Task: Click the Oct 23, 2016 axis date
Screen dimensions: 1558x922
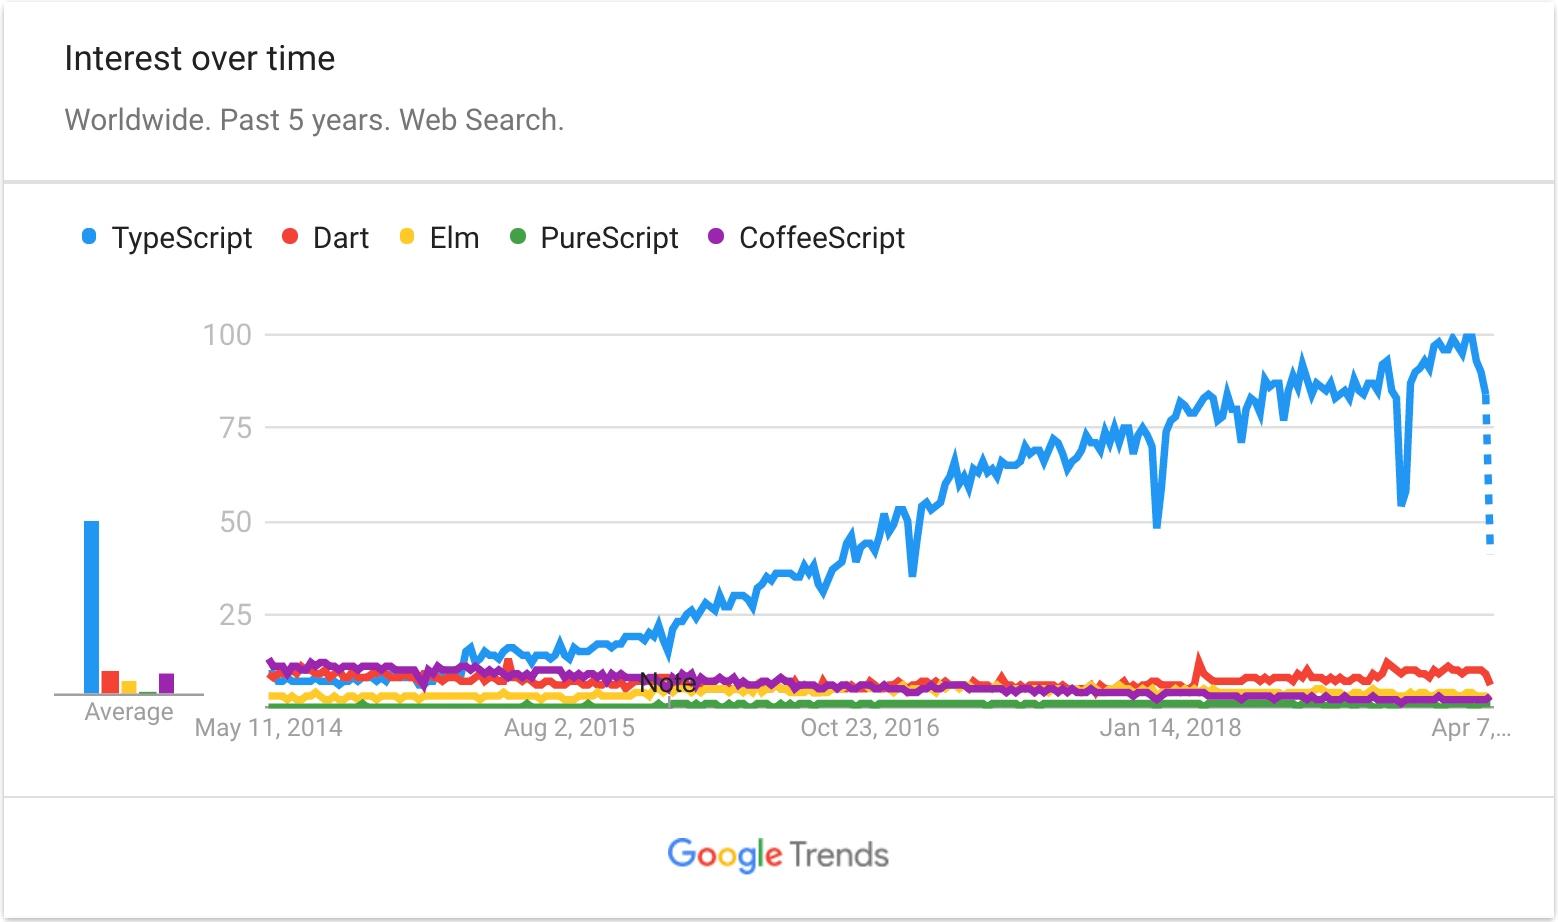Action: (869, 728)
